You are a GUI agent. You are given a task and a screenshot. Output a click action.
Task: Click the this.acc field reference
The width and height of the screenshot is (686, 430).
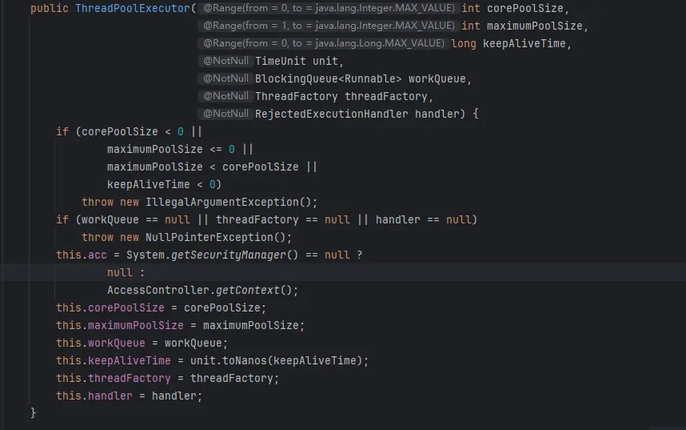(x=81, y=255)
